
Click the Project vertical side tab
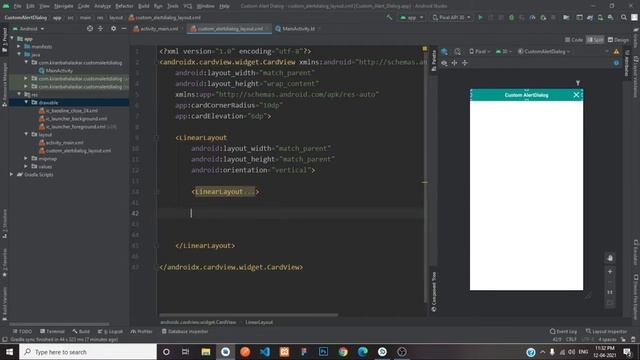click(x=4, y=40)
